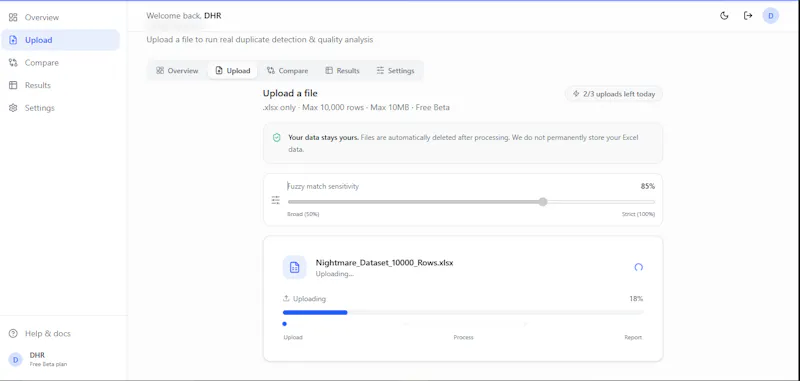Switch to the Upload tab
Image resolution: width=800 pixels, height=381 pixels.
(233, 70)
